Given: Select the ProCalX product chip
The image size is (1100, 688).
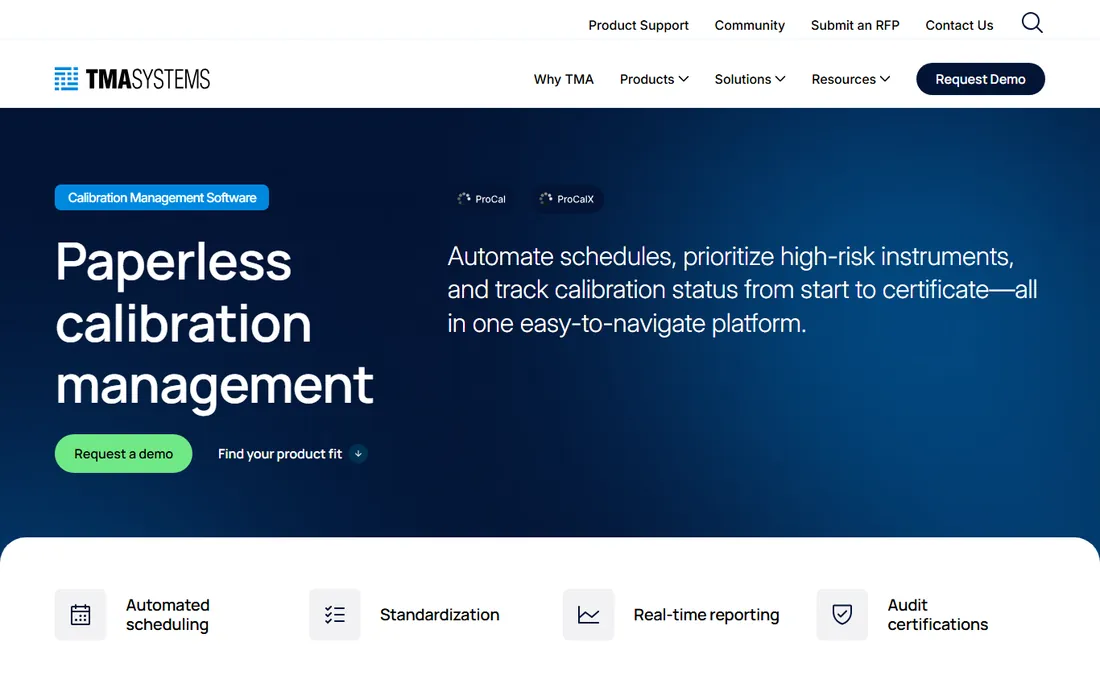Looking at the screenshot, I should (567, 199).
